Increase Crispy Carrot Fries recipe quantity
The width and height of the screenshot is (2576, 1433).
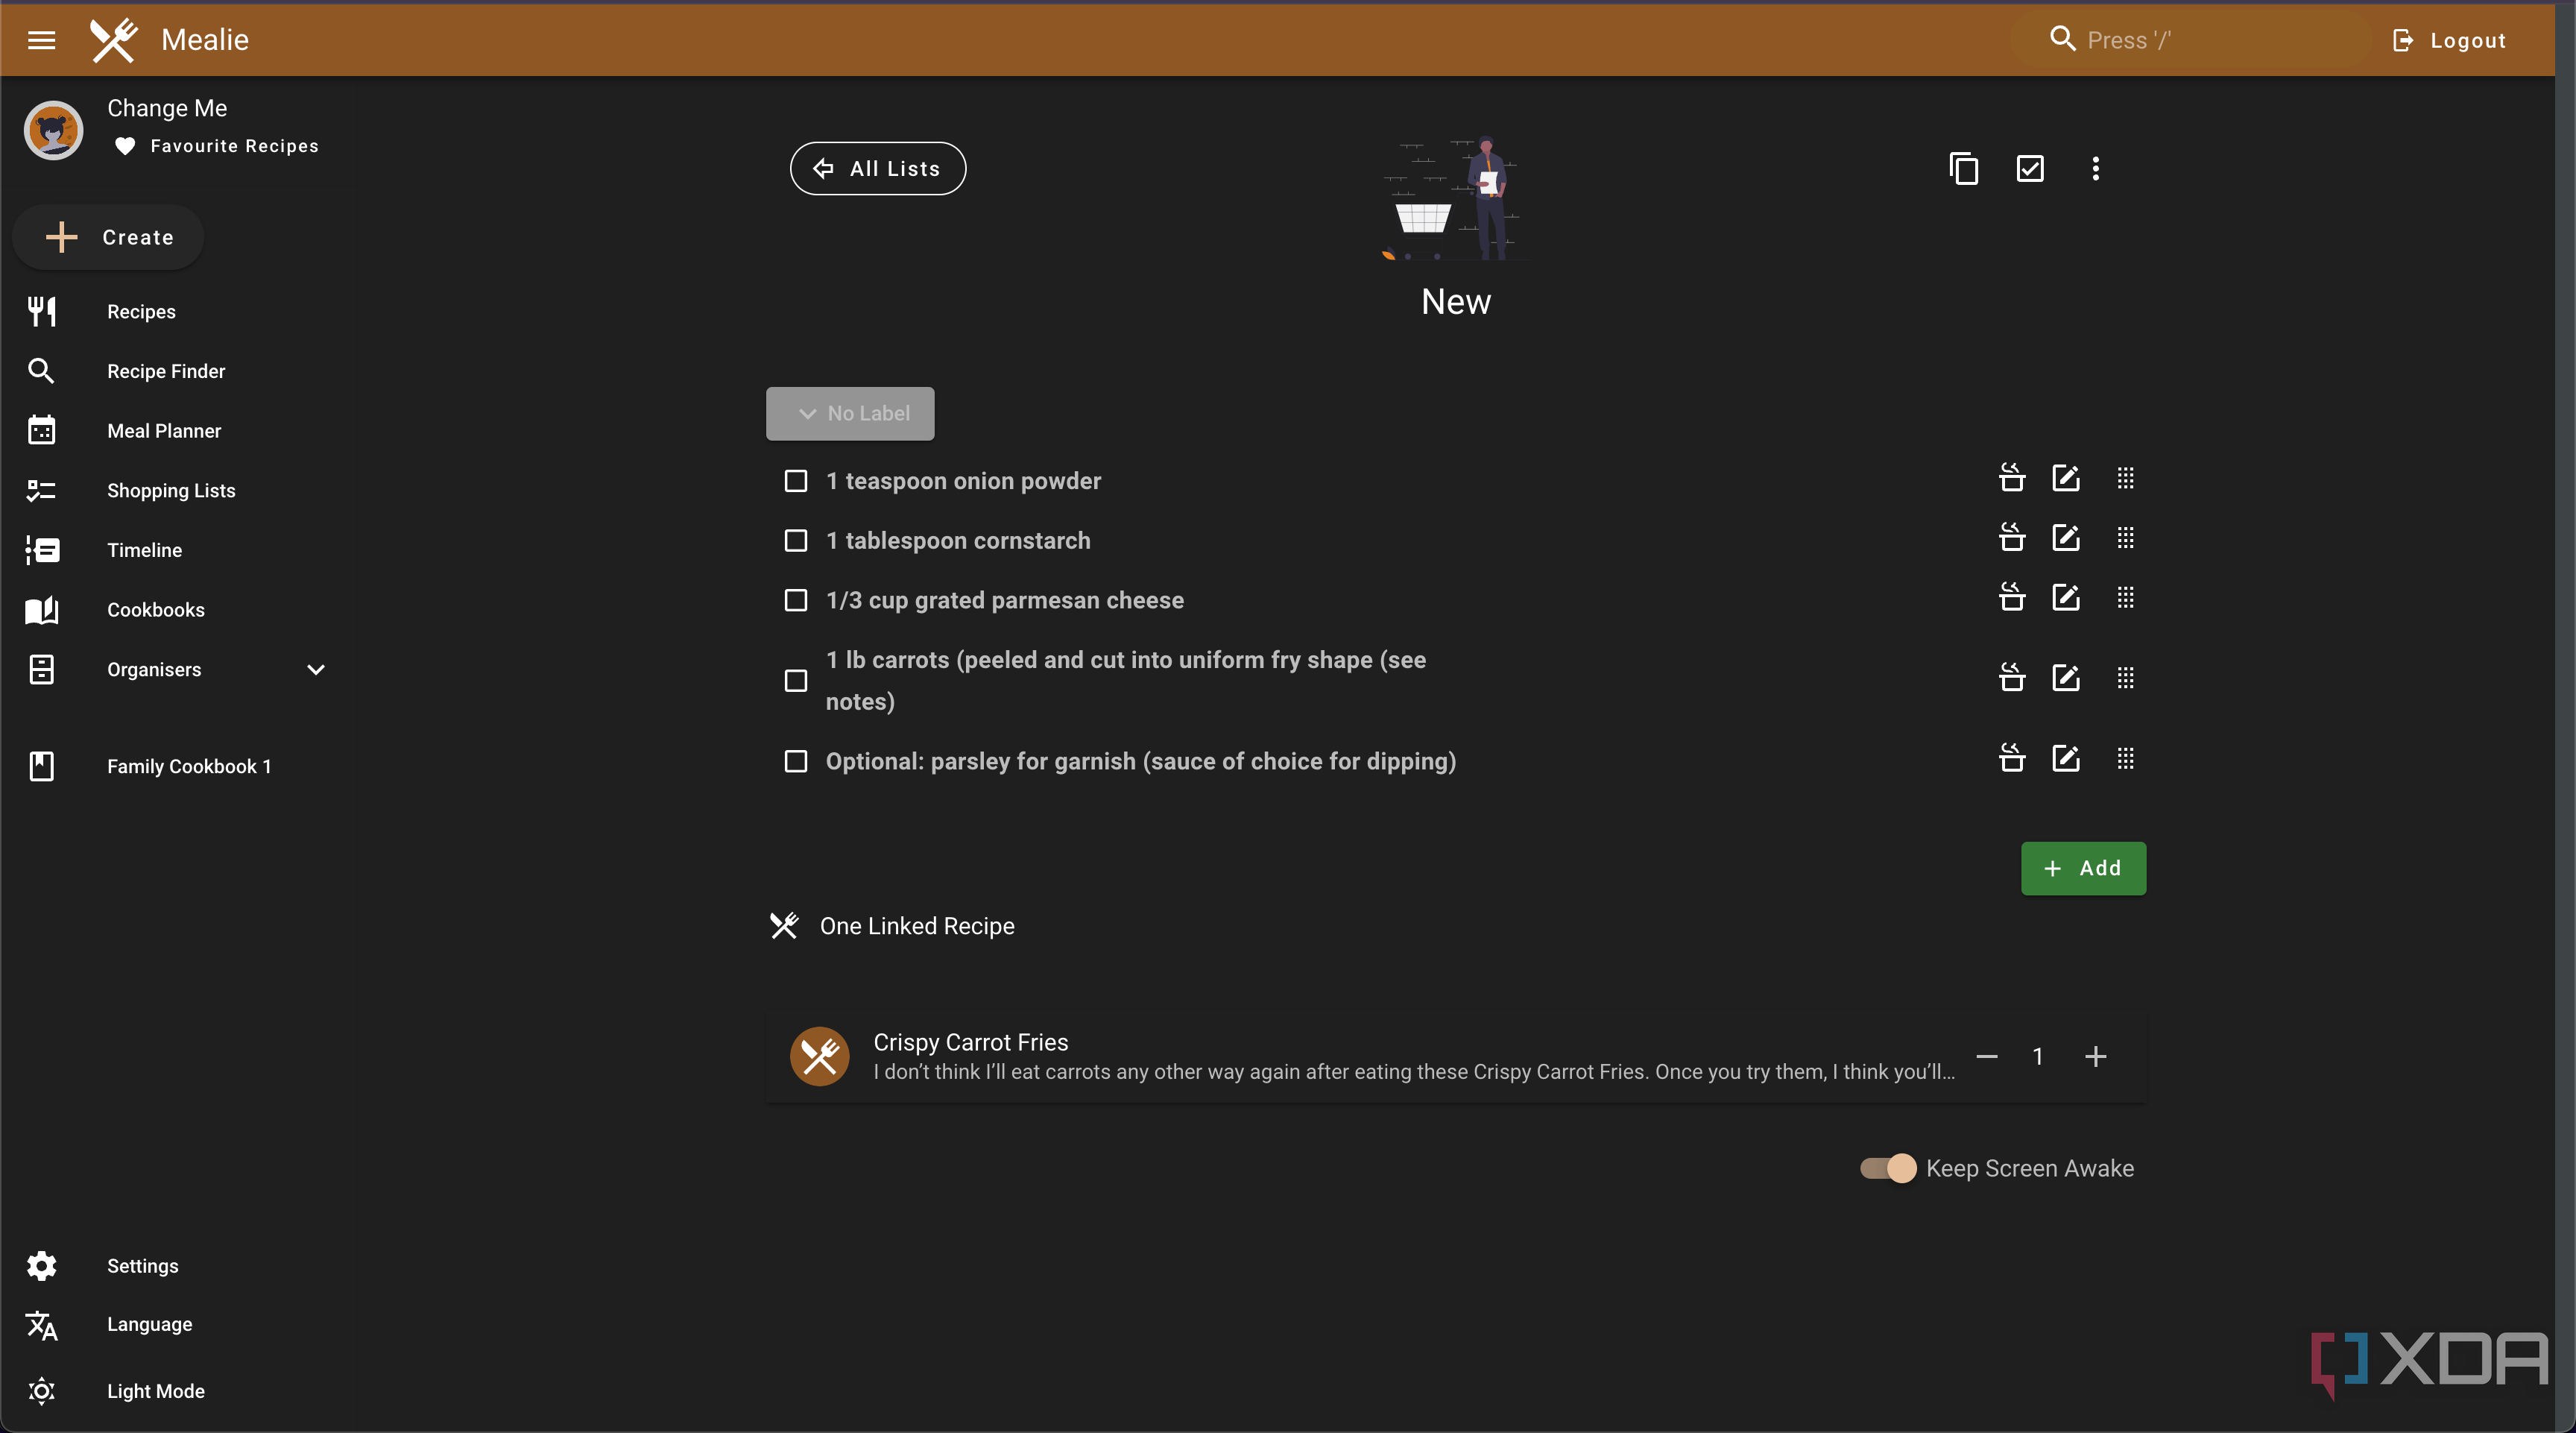[2096, 1056]
